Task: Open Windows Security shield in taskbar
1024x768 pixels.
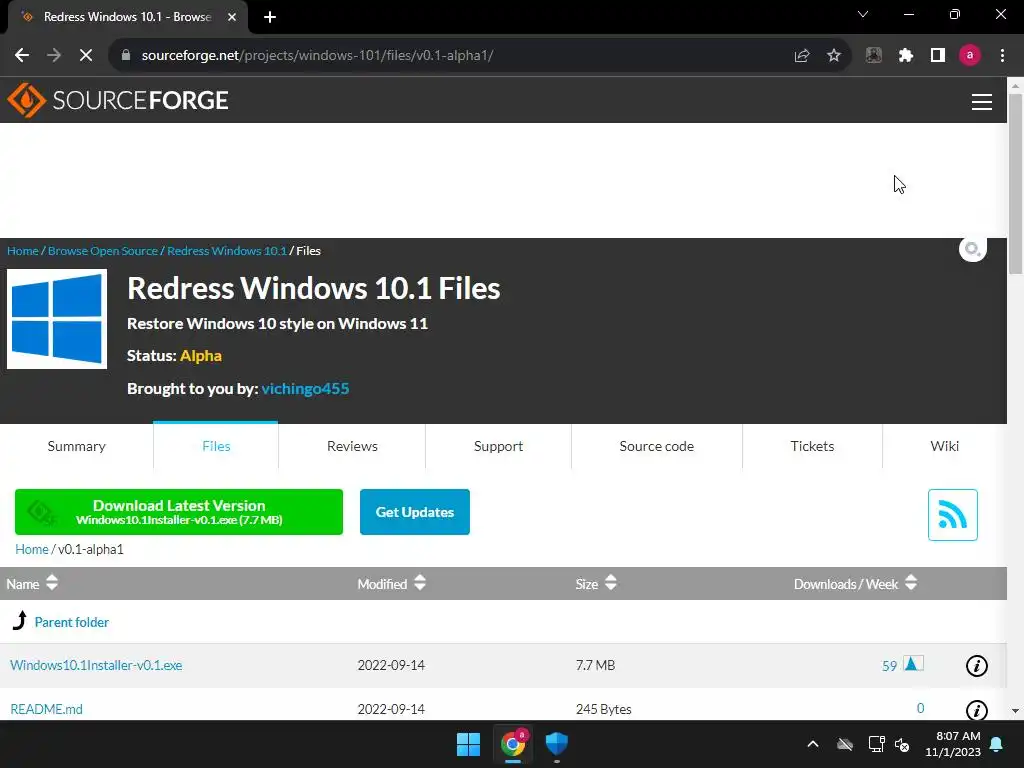Action: pos(556,744)
